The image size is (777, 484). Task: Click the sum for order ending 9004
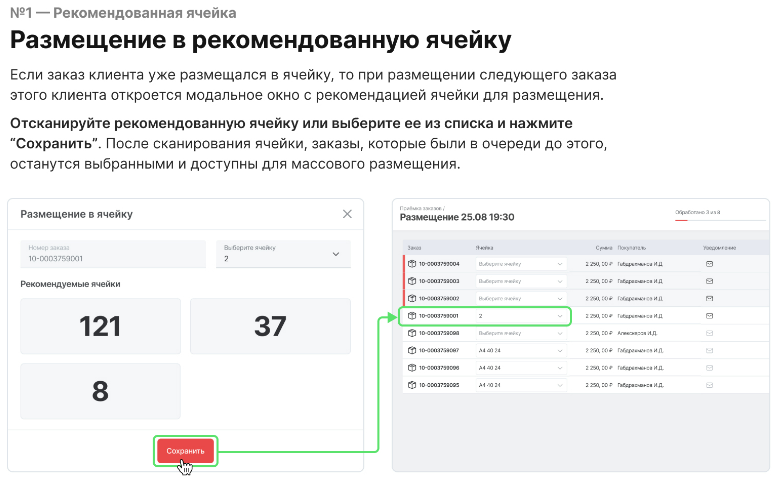(599, 264)
